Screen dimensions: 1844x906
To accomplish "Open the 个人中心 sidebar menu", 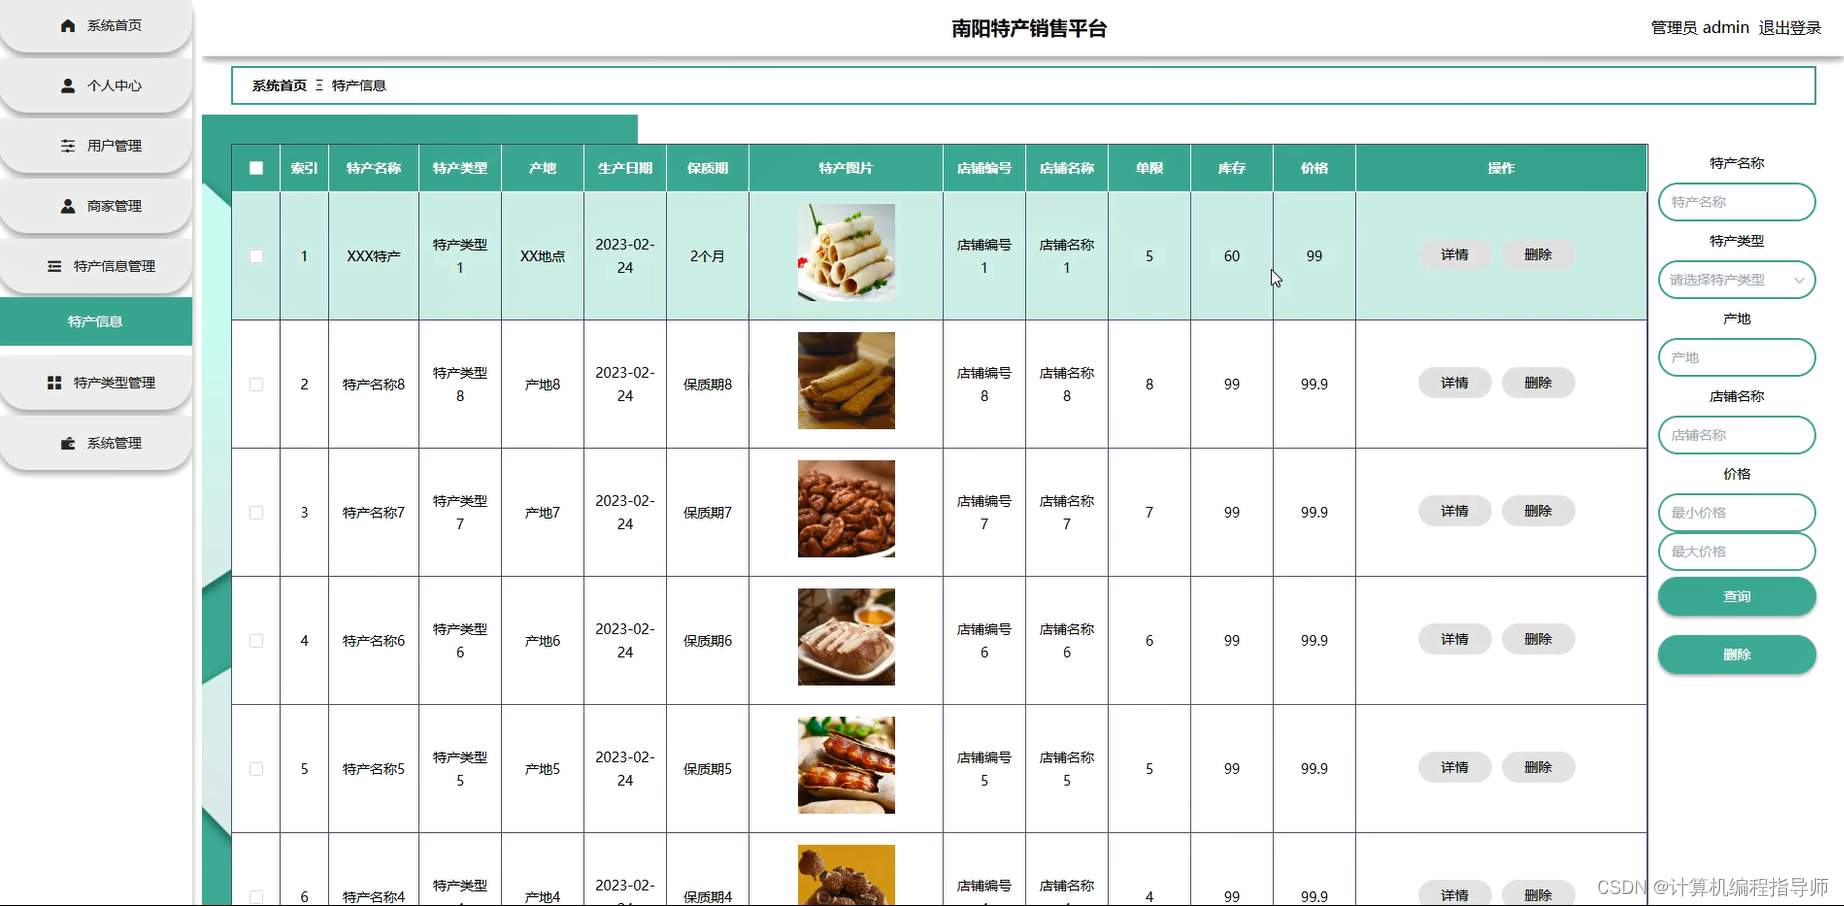I will (x=96, y=86).
